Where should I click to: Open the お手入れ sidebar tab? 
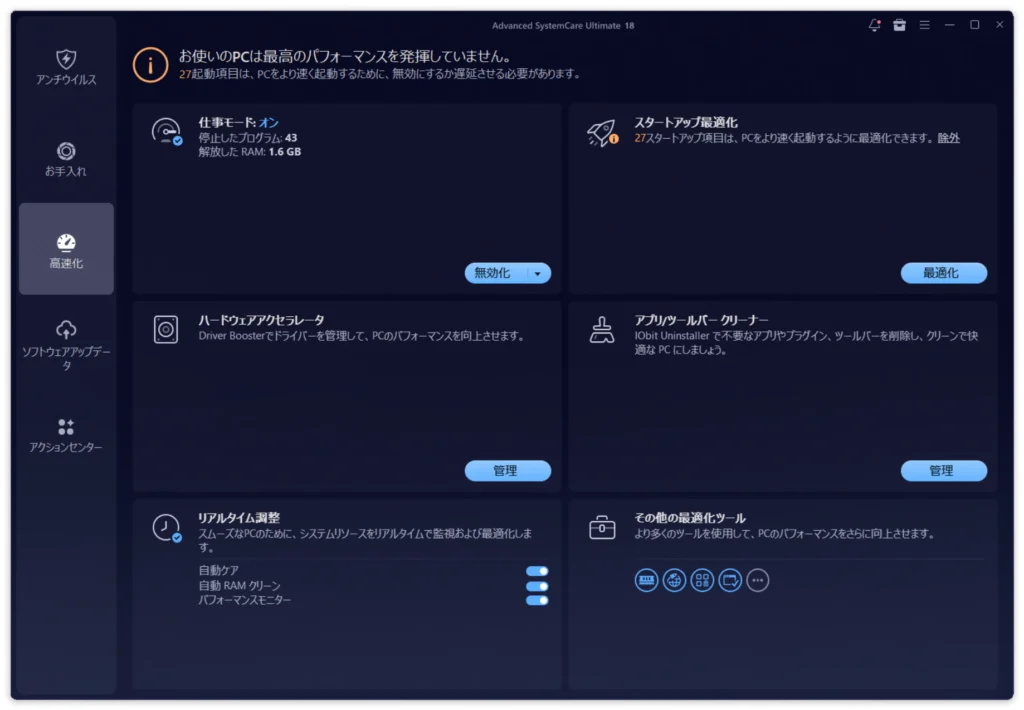click(66, 159)
